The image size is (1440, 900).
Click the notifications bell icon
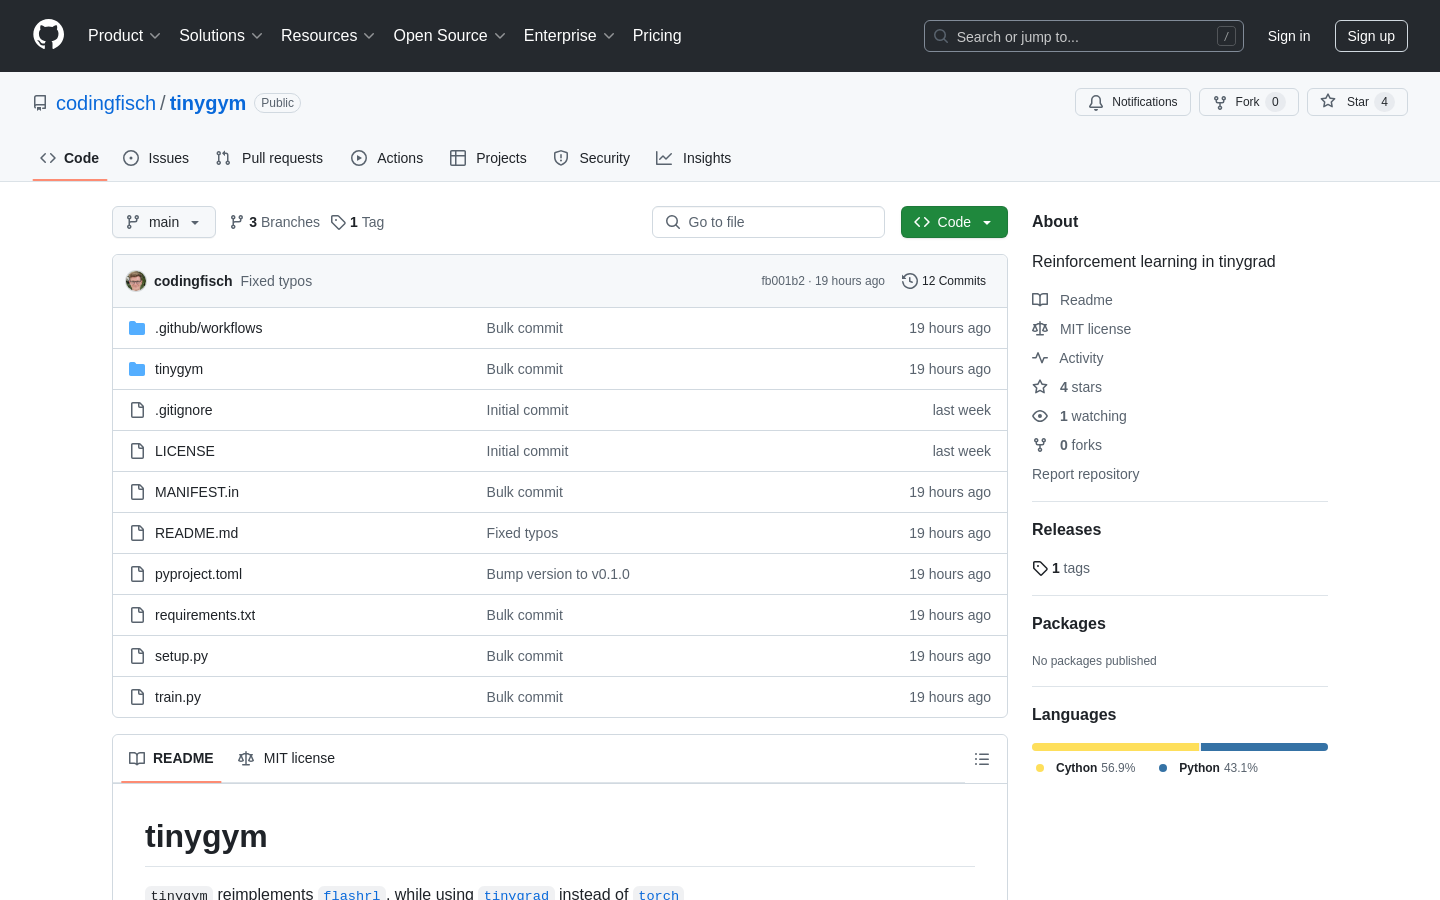[1096, 102]
